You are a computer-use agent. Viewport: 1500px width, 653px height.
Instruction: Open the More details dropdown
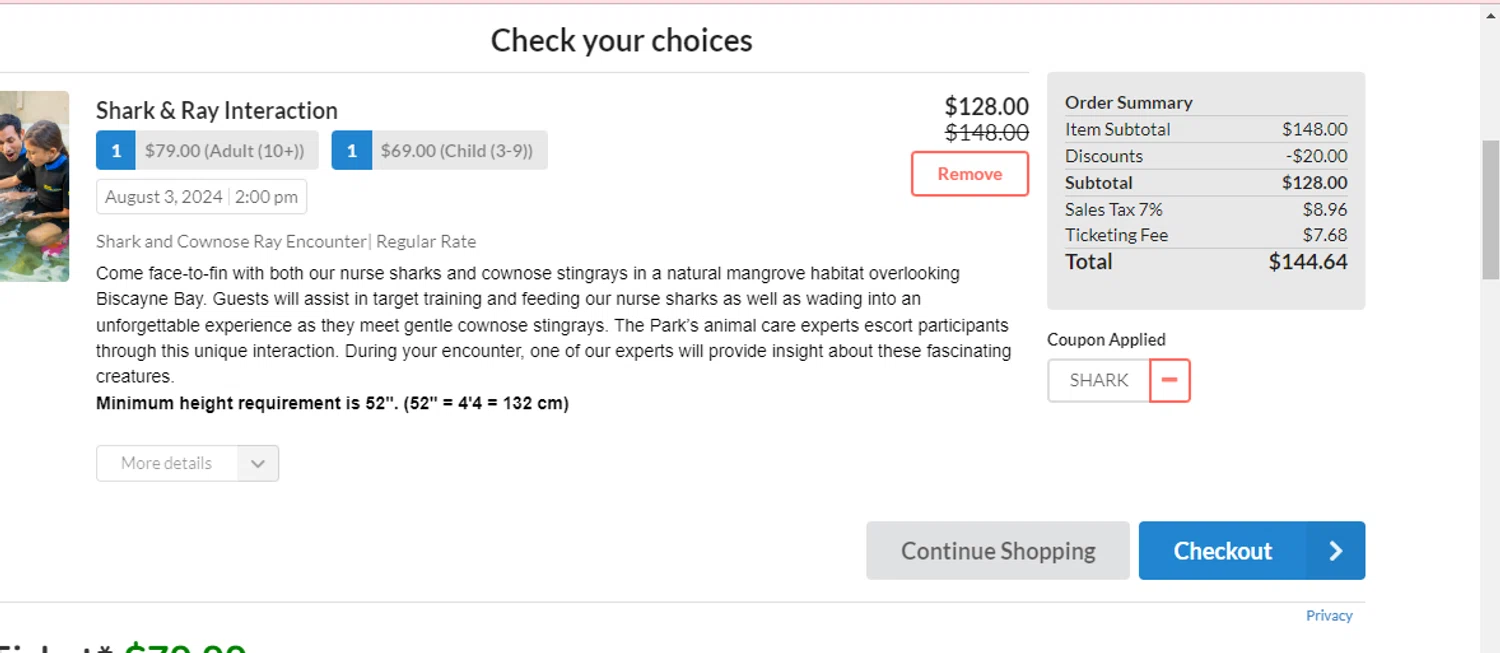[187, 463]
